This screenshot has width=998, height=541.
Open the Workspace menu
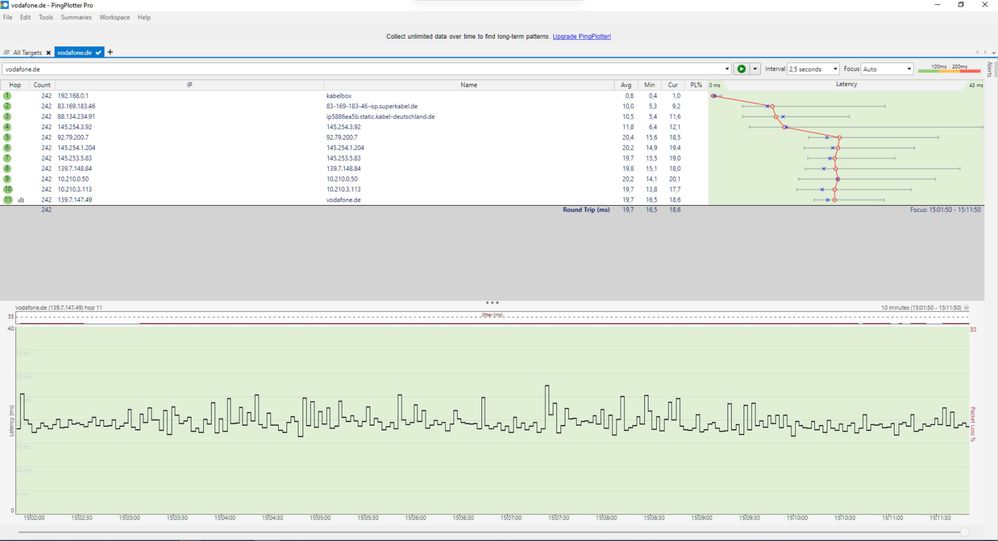click(x=115, y=17)
